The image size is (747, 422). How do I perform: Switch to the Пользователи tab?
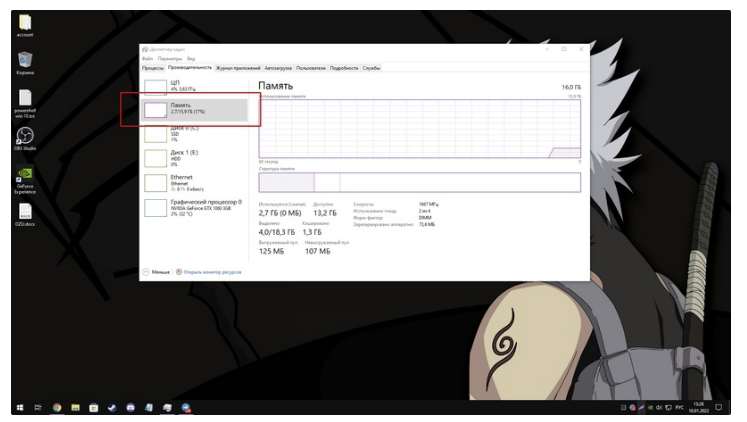pos(311,68)
